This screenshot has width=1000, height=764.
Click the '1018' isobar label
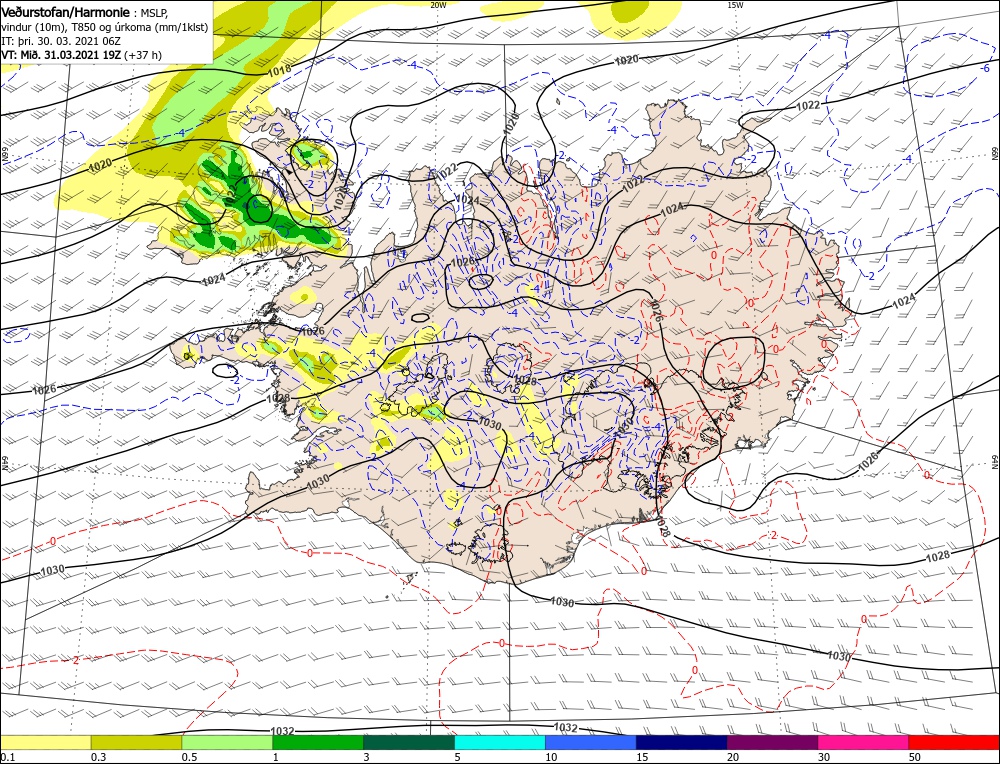(279, 69)
